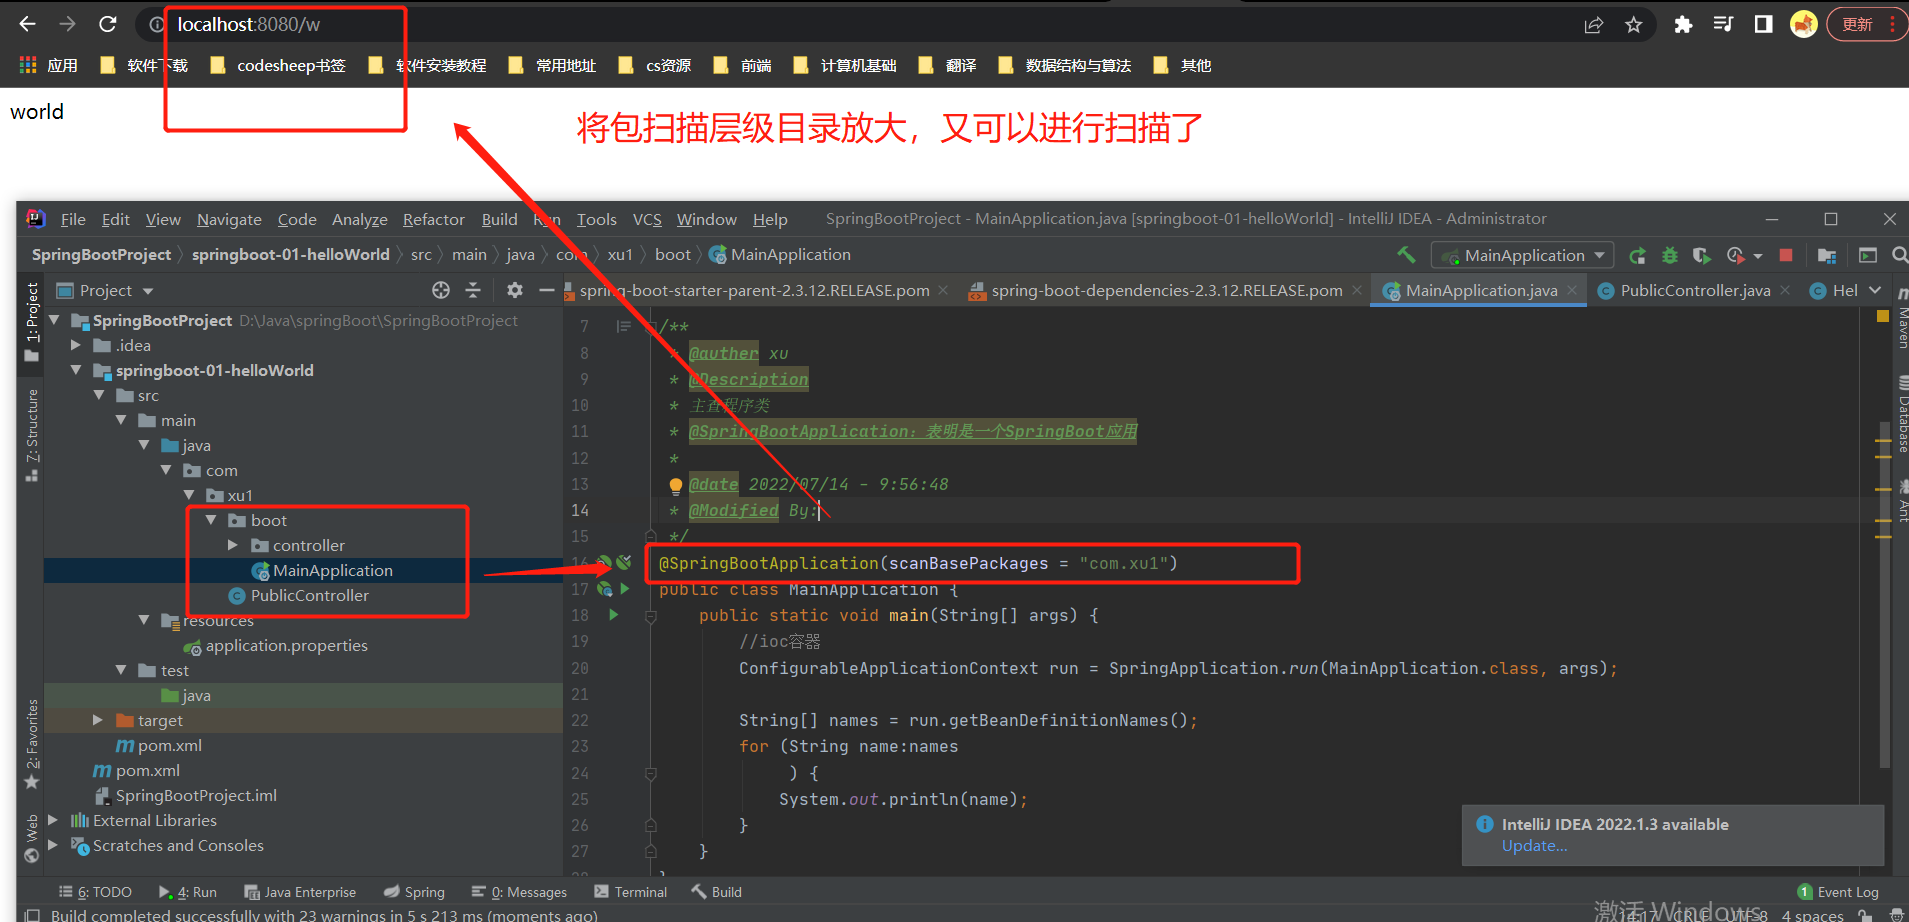
Task: Bookmark this page with the star icon
Action: (x=1634, y=25)
